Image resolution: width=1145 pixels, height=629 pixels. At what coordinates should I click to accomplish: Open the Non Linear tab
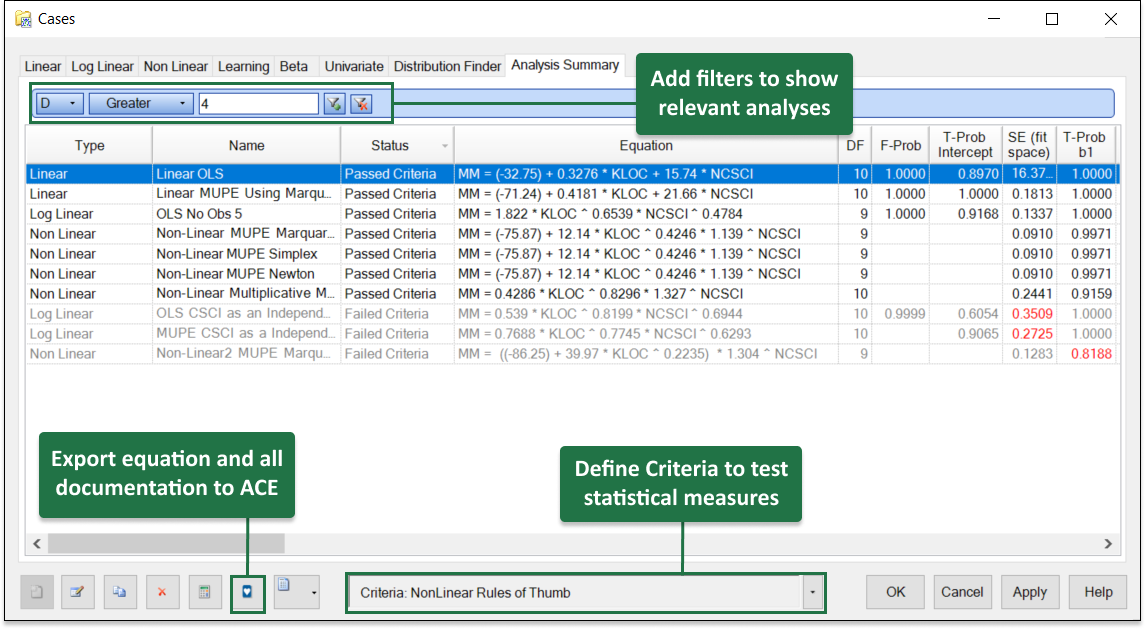point(176,66)
